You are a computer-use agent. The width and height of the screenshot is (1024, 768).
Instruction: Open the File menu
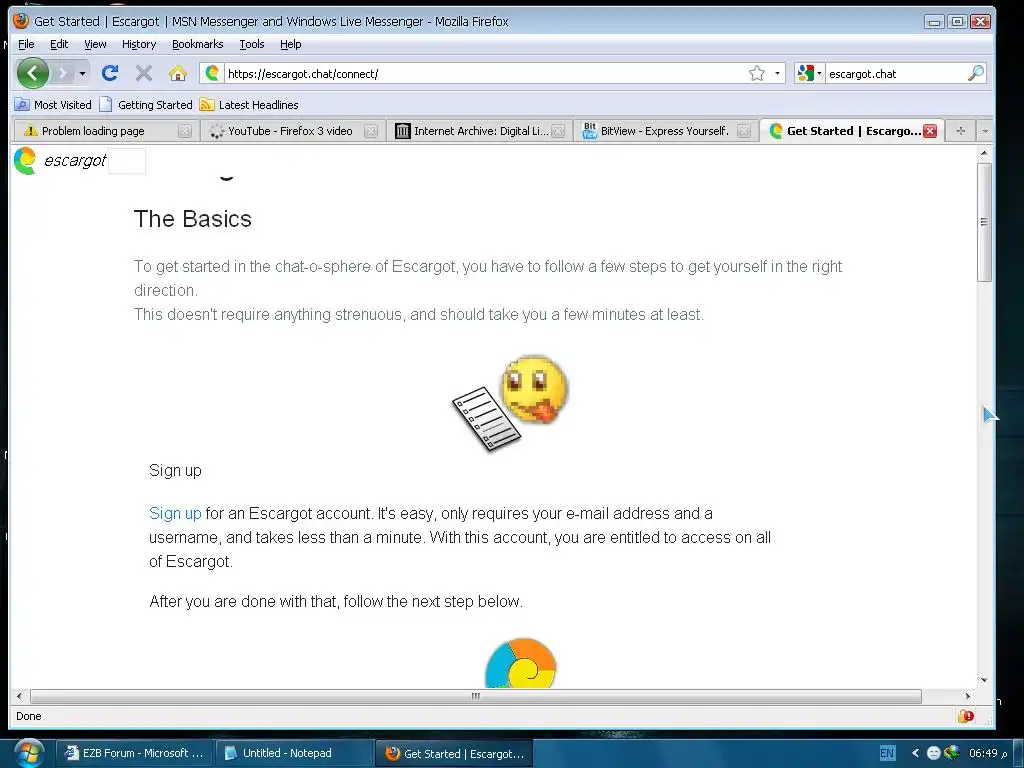click(26, 44)
